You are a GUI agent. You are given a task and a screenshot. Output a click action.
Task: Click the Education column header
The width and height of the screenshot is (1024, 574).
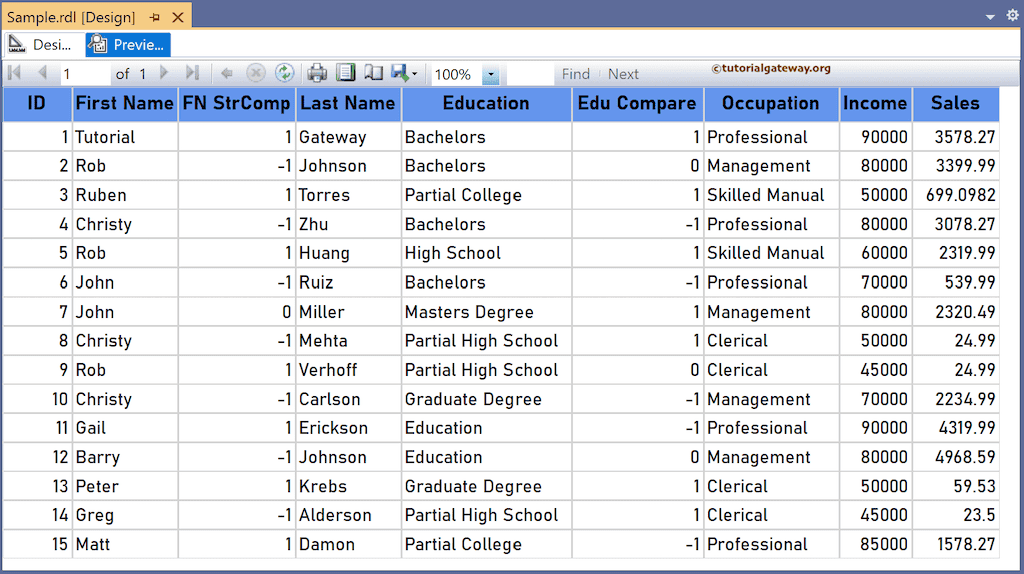click(x=487, y=104)
